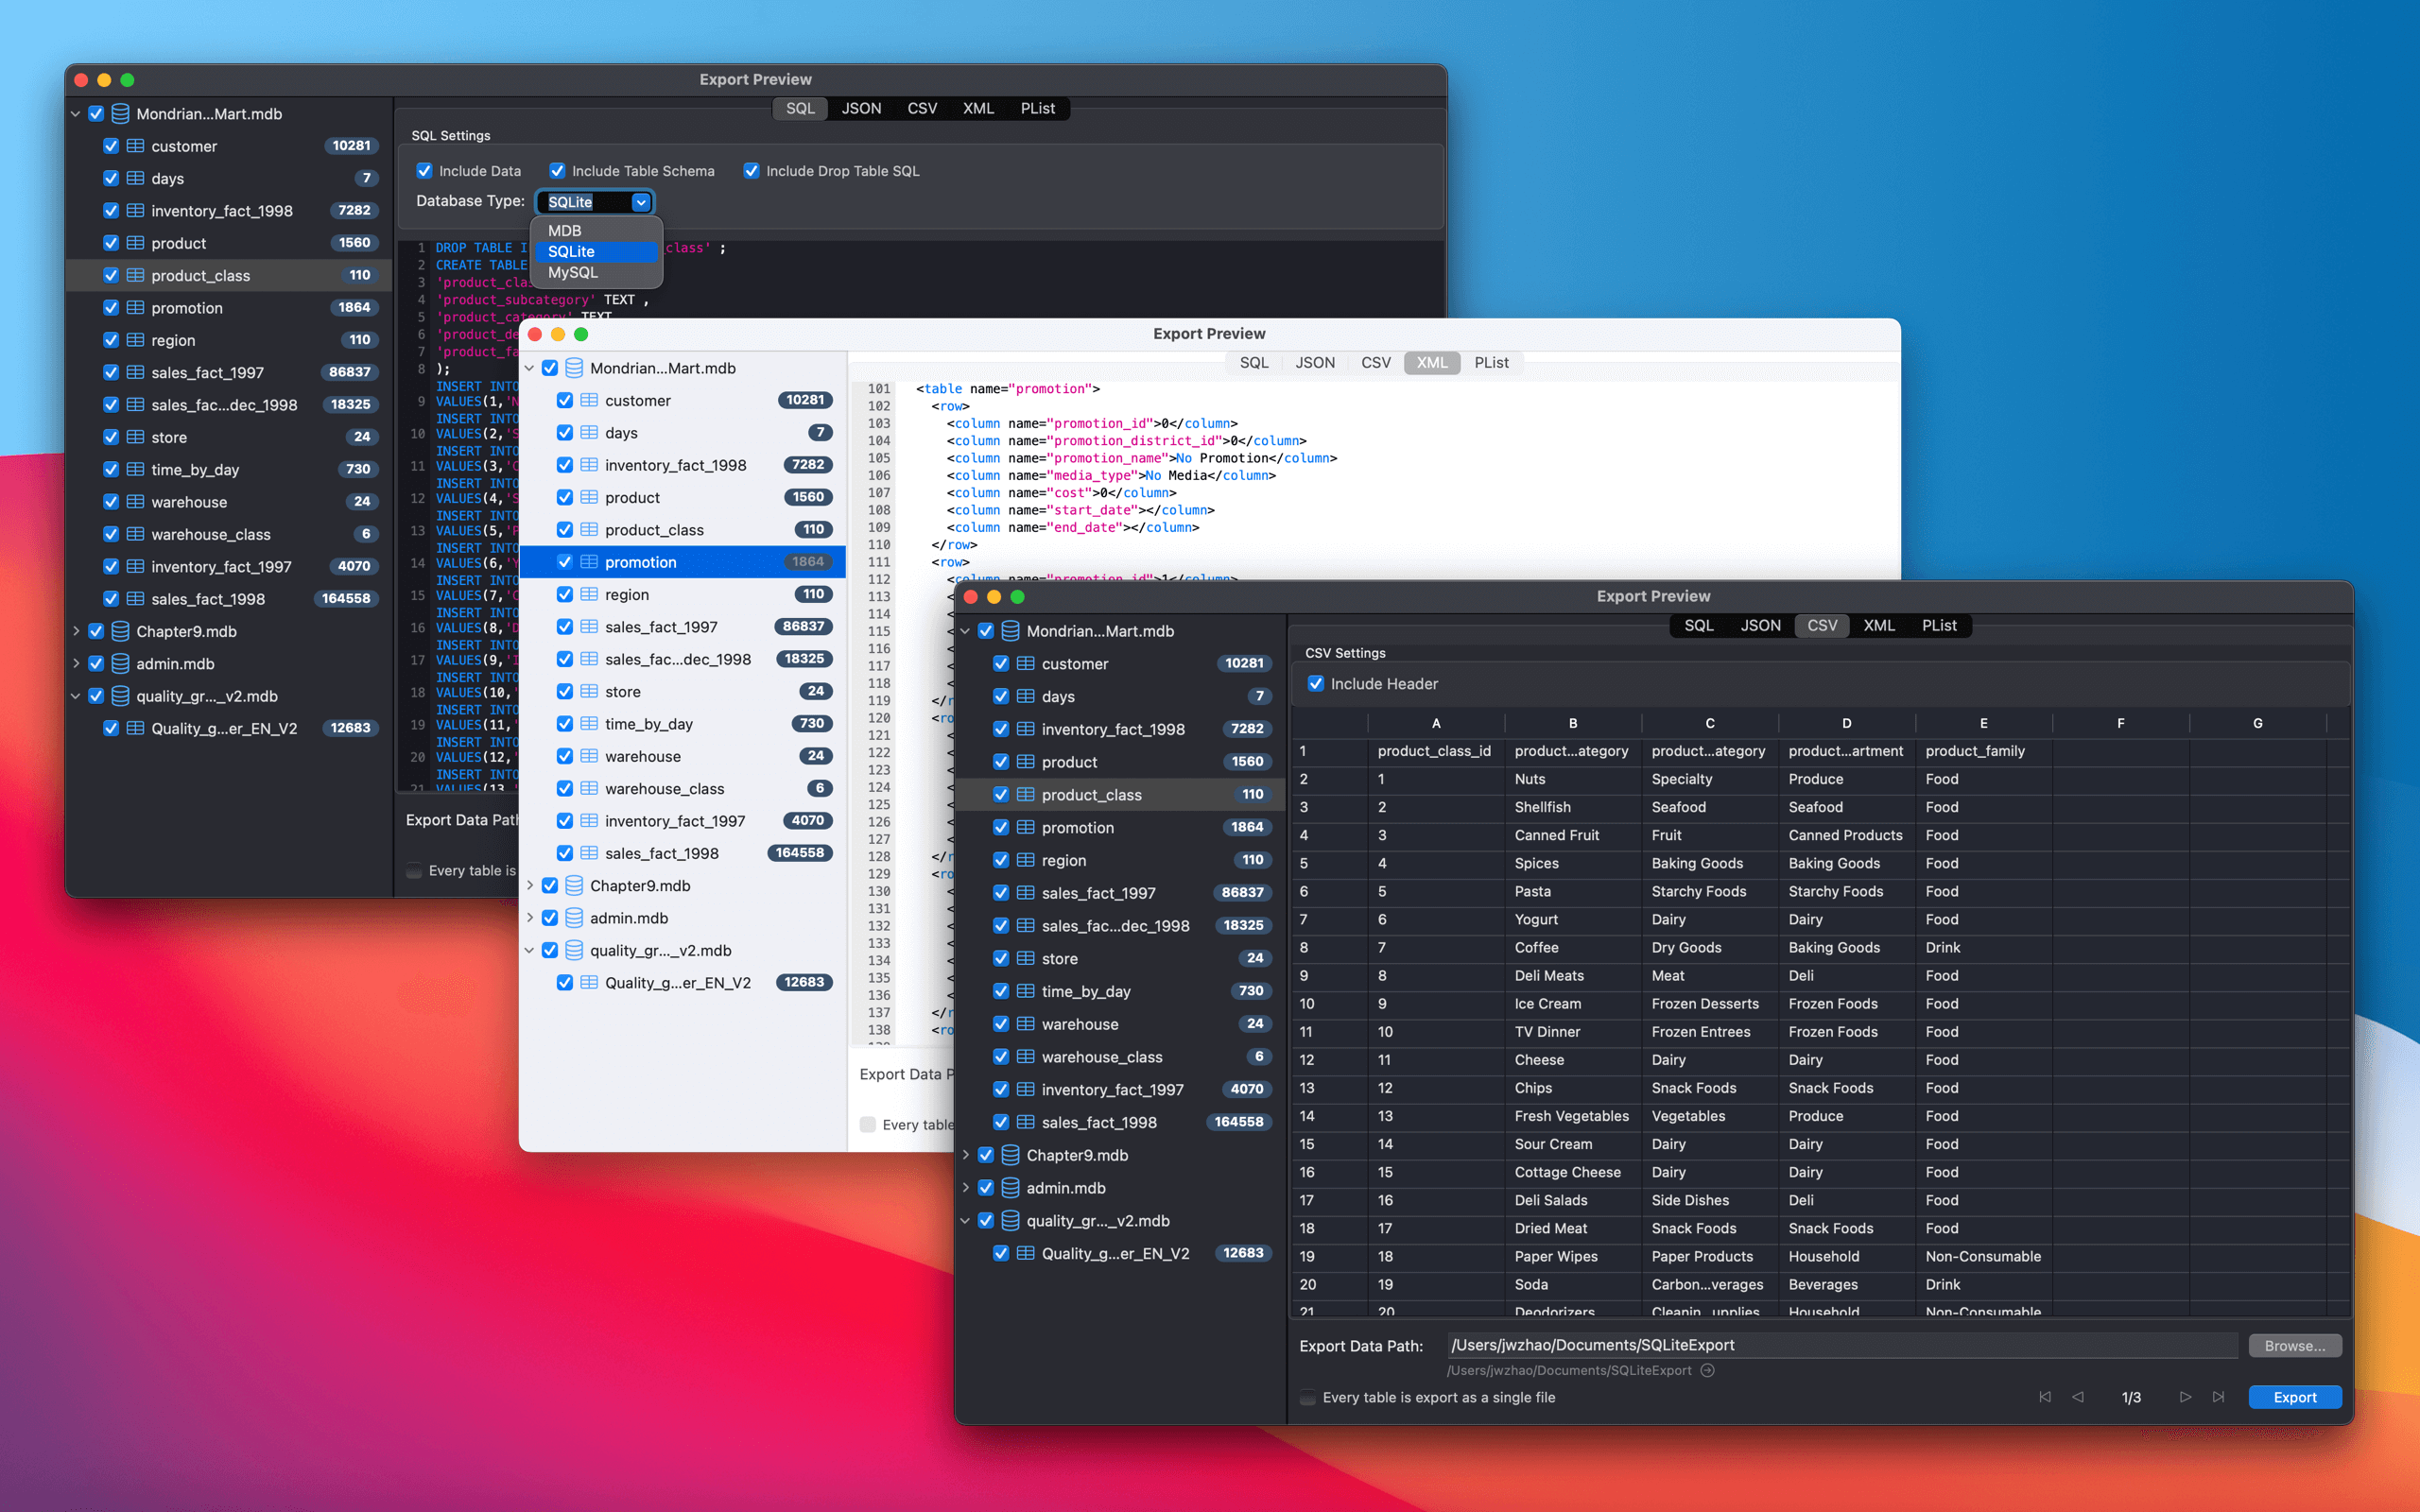Click the Export button

click(x=2294, y=1397)
